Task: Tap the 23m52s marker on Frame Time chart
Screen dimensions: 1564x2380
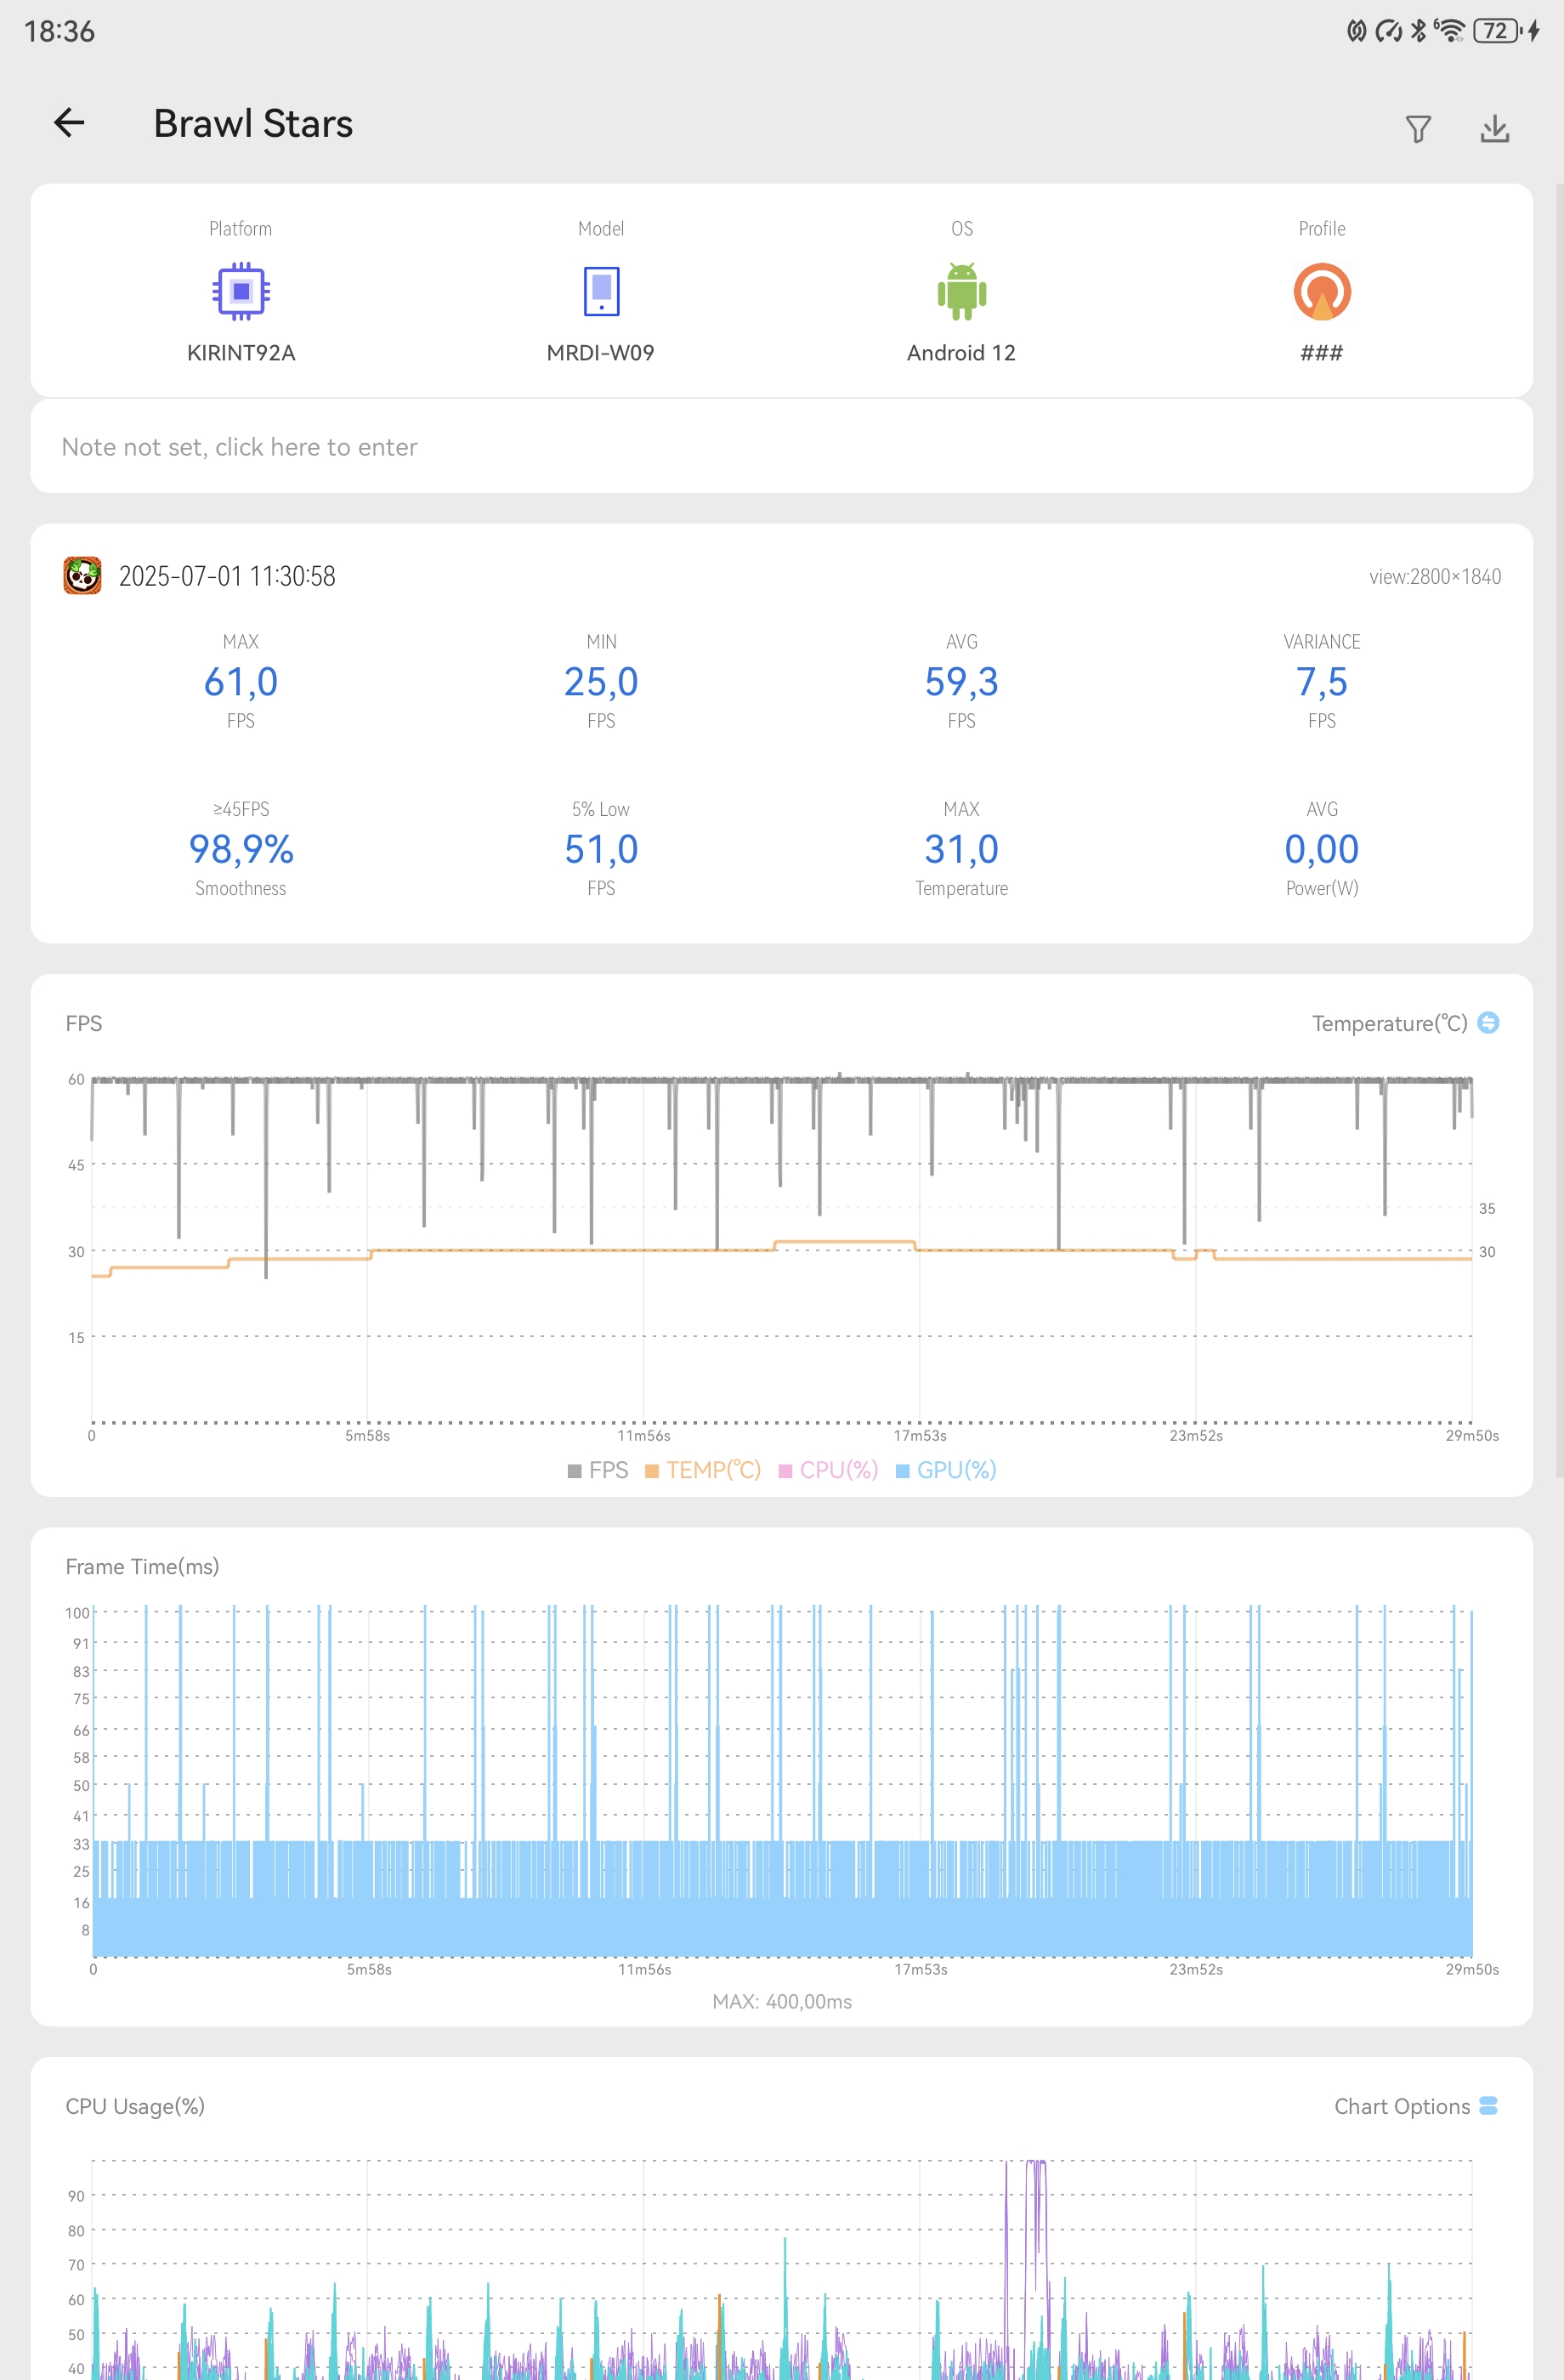Action: pos(1197,1969)
